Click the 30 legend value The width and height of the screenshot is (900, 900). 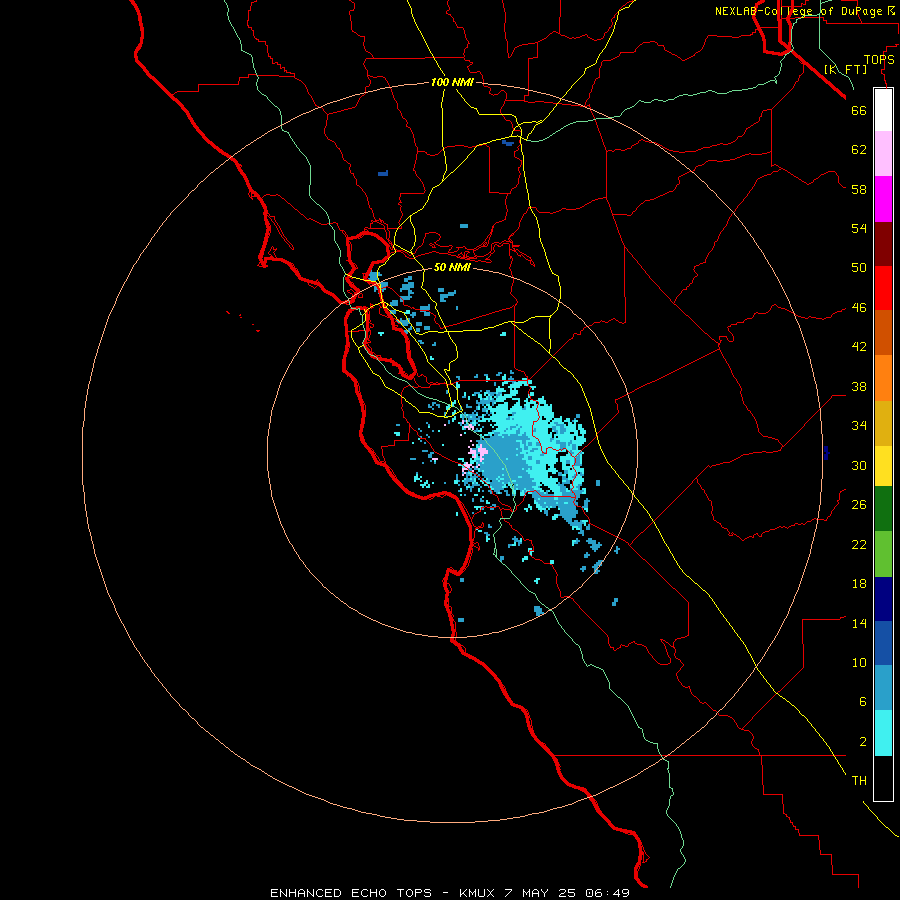(859, 465)
